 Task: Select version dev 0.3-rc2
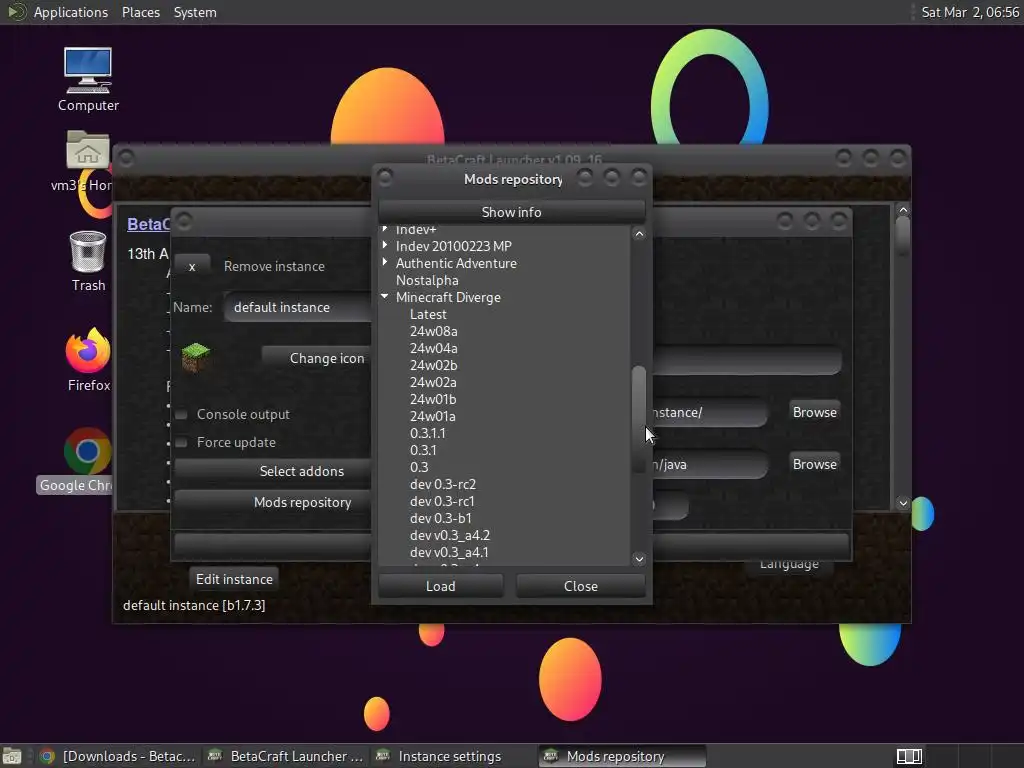(x=443, y=484)
